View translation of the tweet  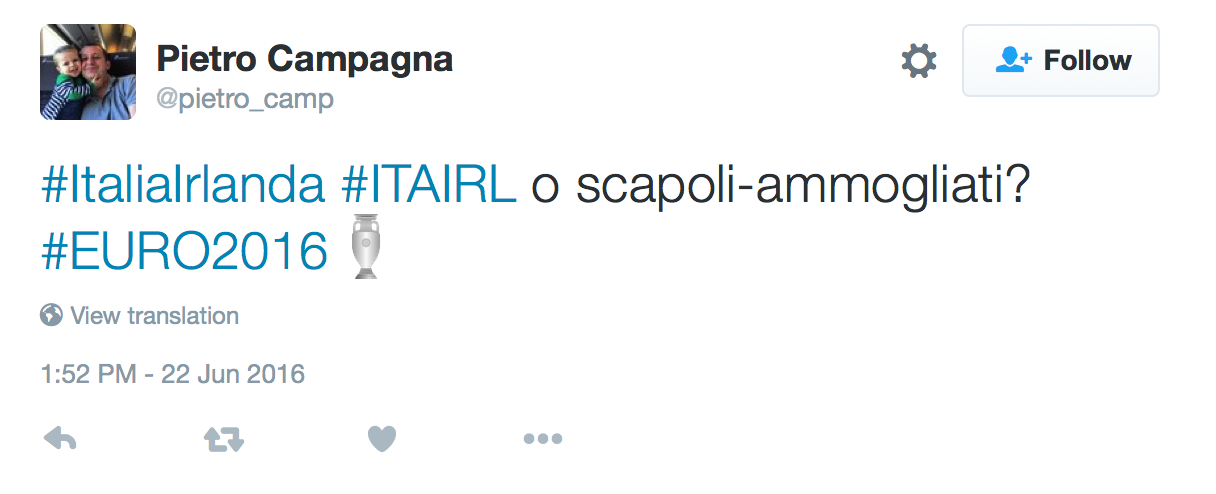point(154,316)
